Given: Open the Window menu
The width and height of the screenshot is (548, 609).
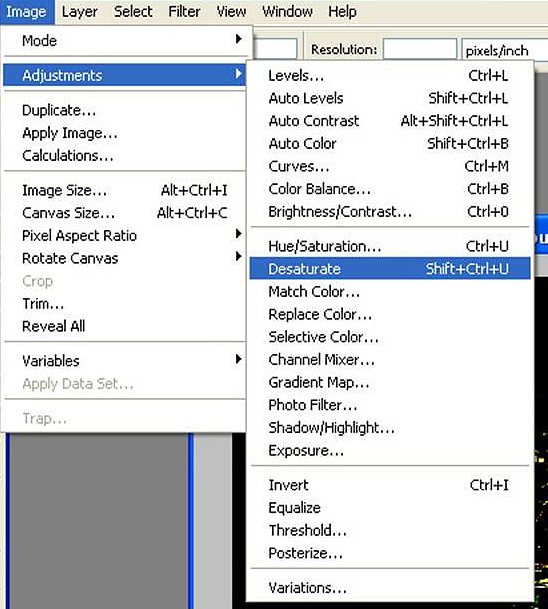Looking at the screenshot, I should coord(287,12).
